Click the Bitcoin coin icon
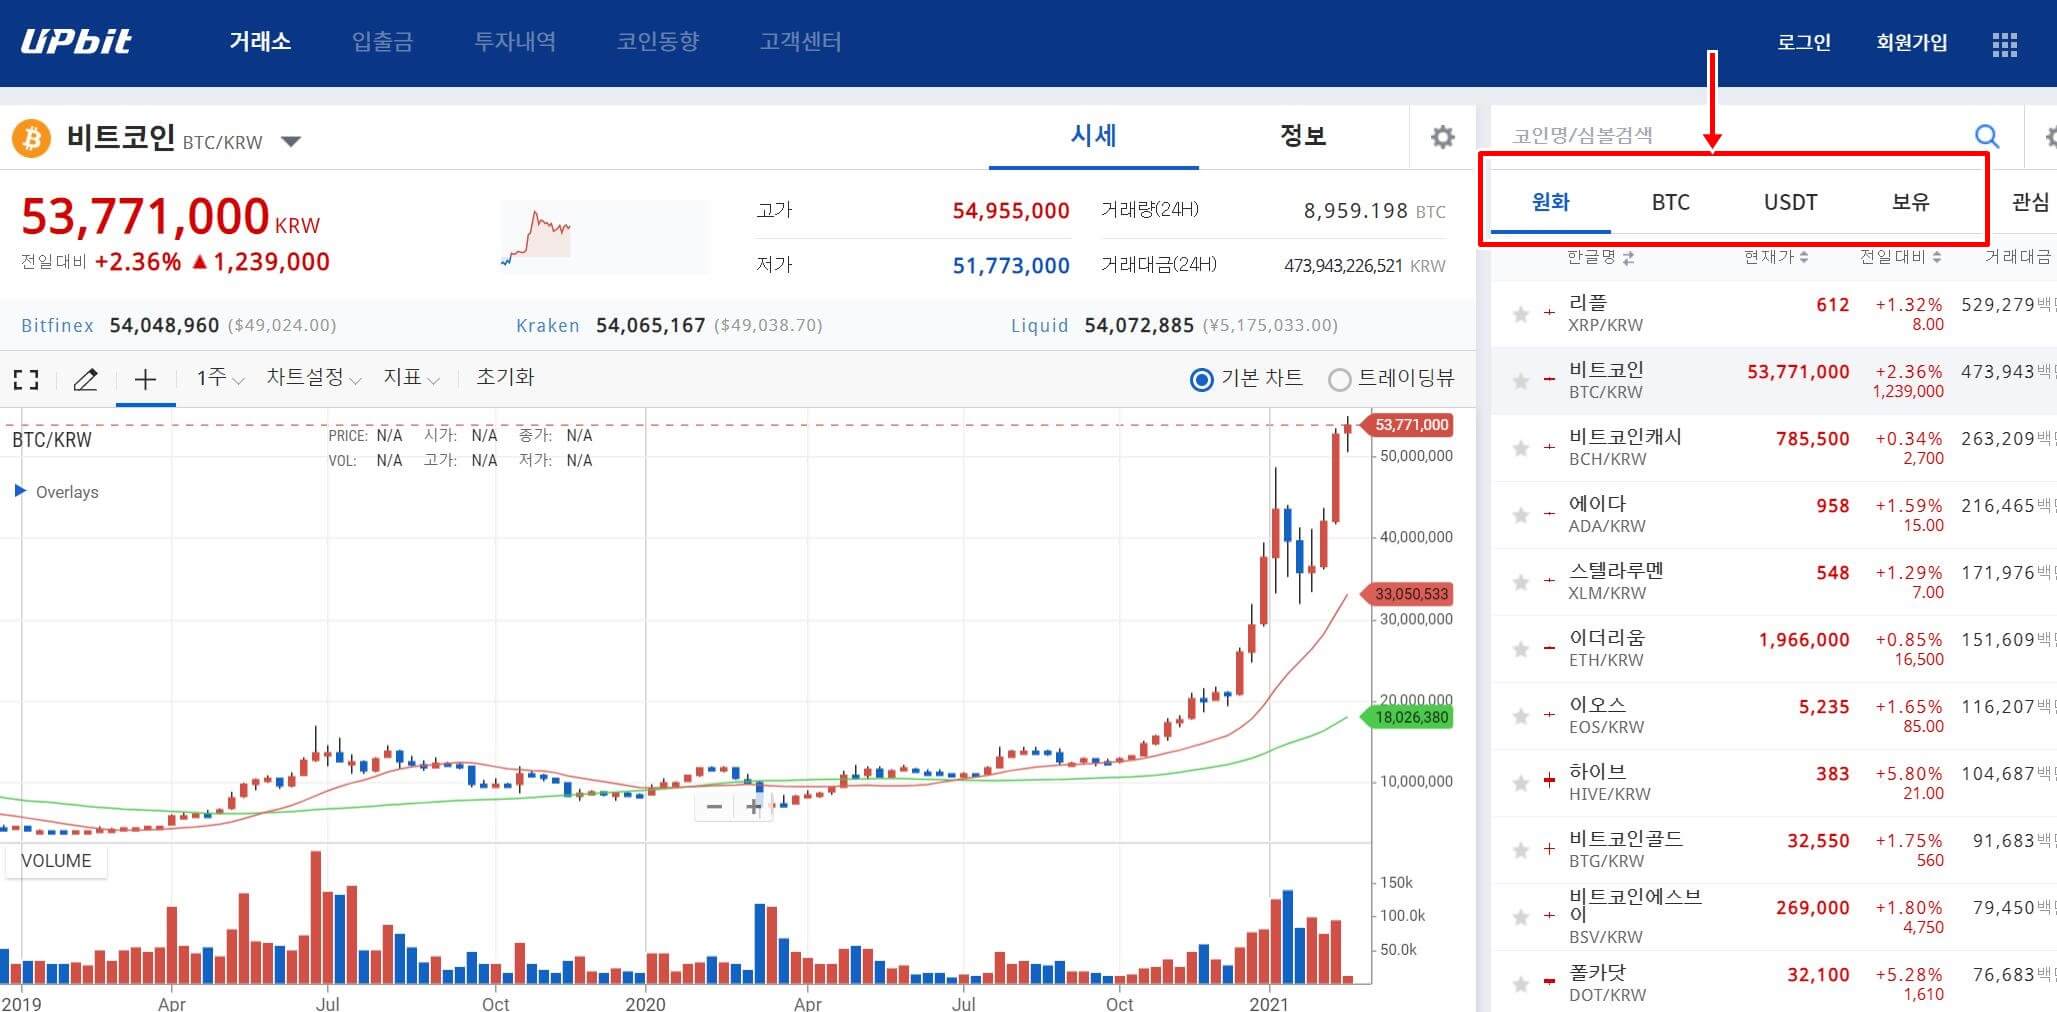 32,138
